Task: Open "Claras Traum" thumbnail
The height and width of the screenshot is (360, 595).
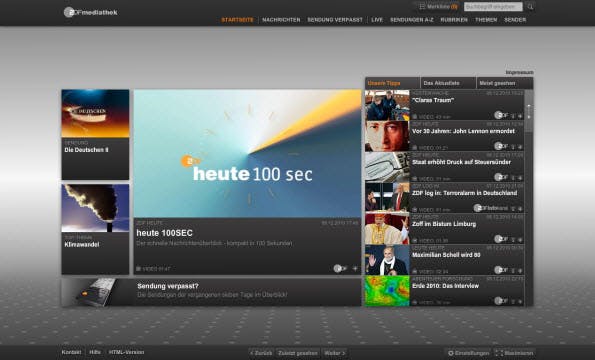Action: point(387,105)
